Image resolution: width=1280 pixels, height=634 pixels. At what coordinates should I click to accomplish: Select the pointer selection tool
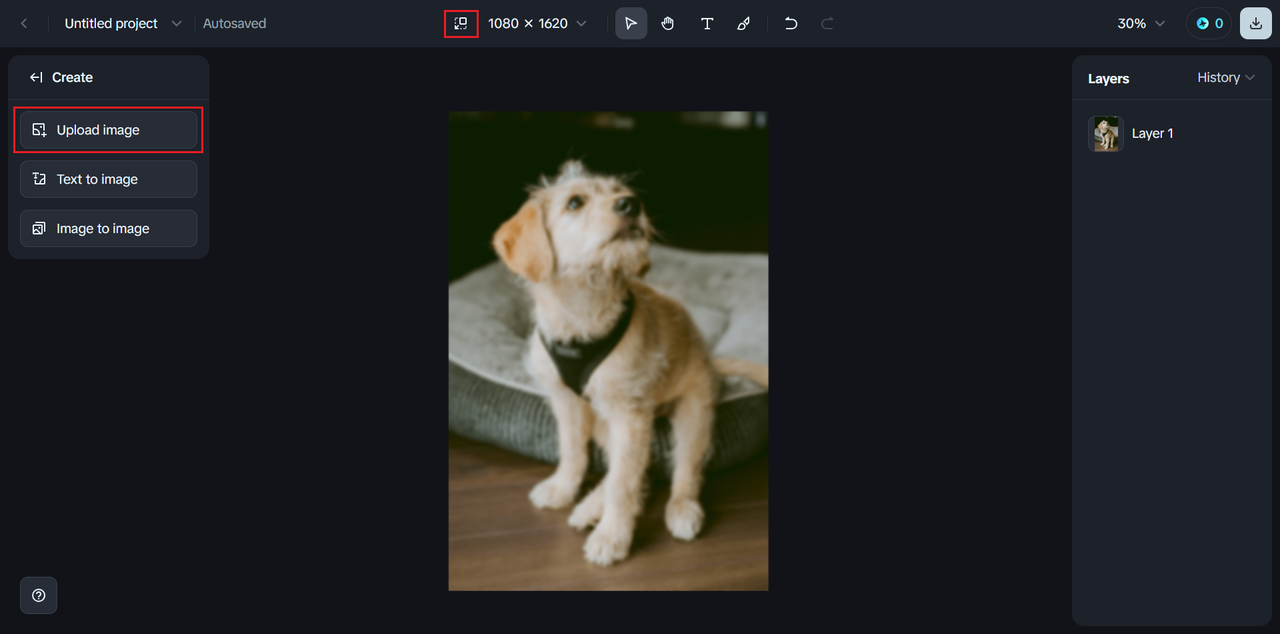point(631,23)
